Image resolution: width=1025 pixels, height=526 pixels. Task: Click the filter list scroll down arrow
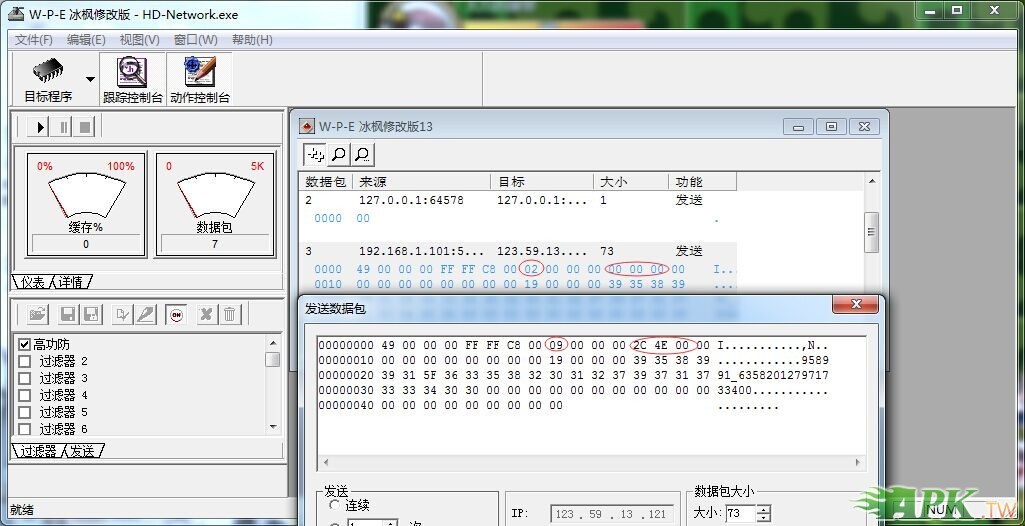point(273,428)
